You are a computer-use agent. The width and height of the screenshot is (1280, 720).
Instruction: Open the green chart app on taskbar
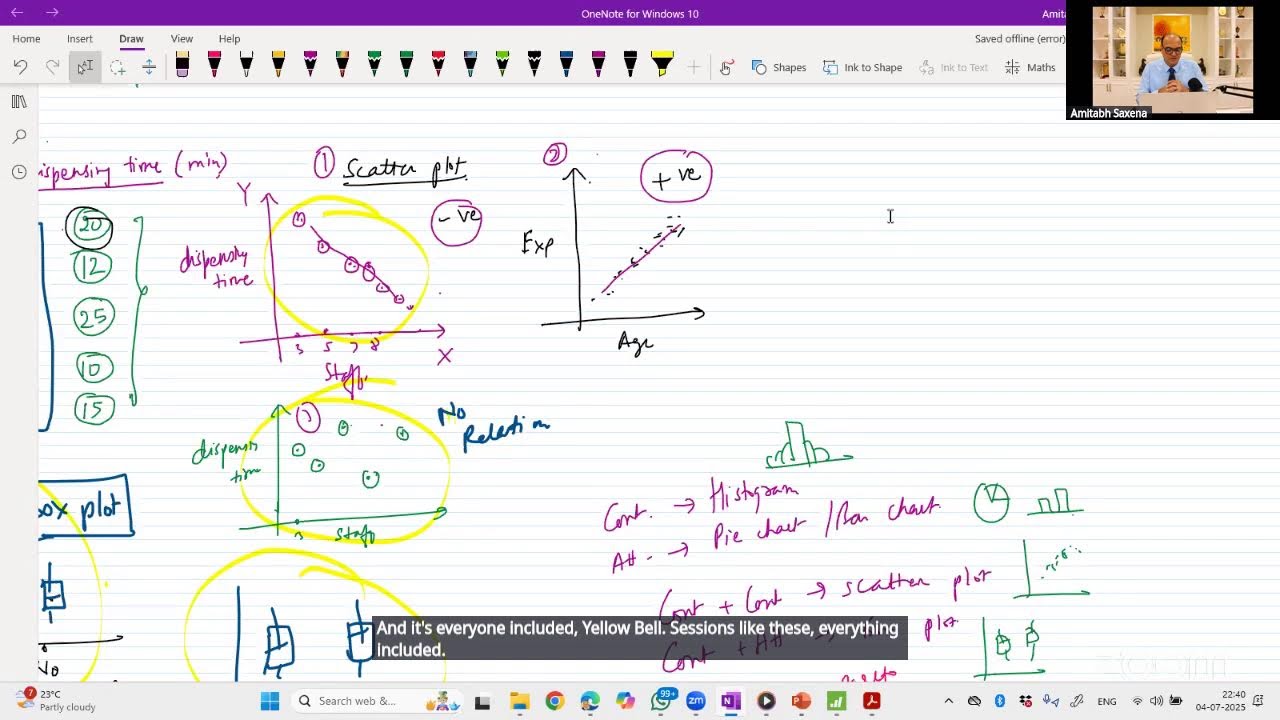pyautogui.click(x=836, y=701)
